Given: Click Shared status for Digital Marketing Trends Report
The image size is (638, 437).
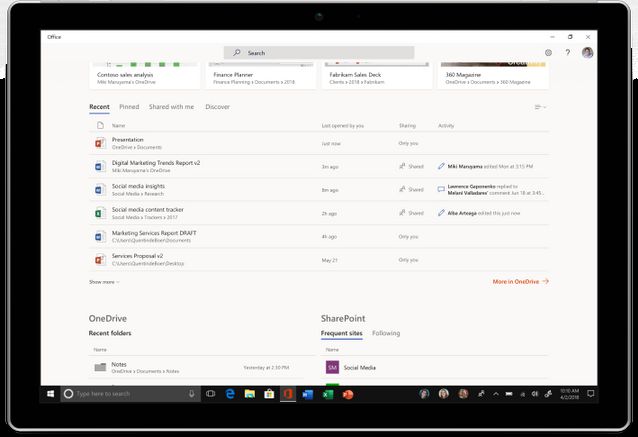Looking at the screenshot, I should coord(411,166).
